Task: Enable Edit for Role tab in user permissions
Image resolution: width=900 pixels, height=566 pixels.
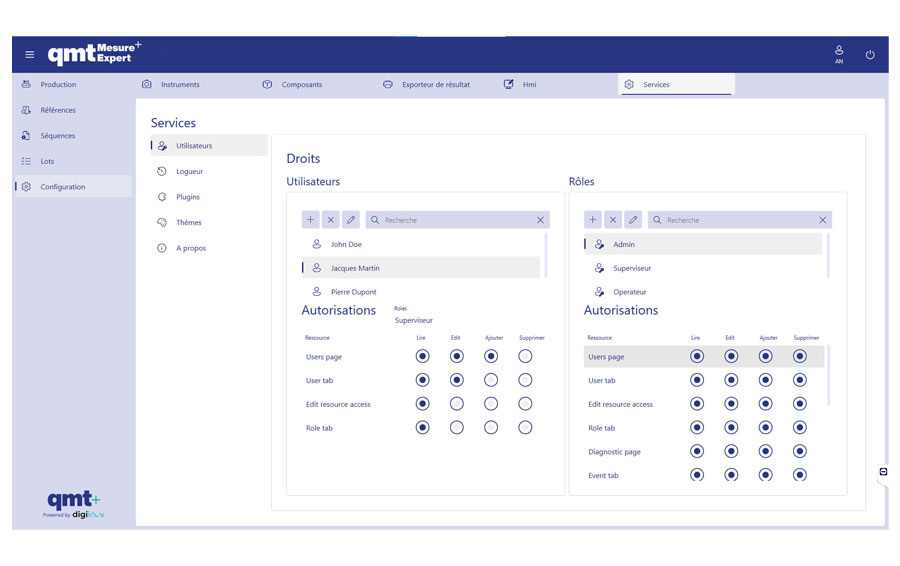Action: [457, 427]
